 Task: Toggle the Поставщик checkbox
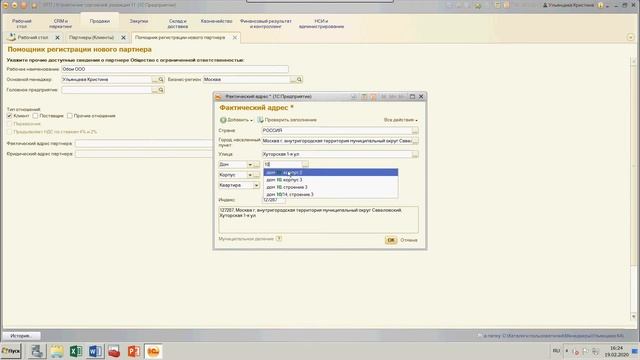(36, 116)
